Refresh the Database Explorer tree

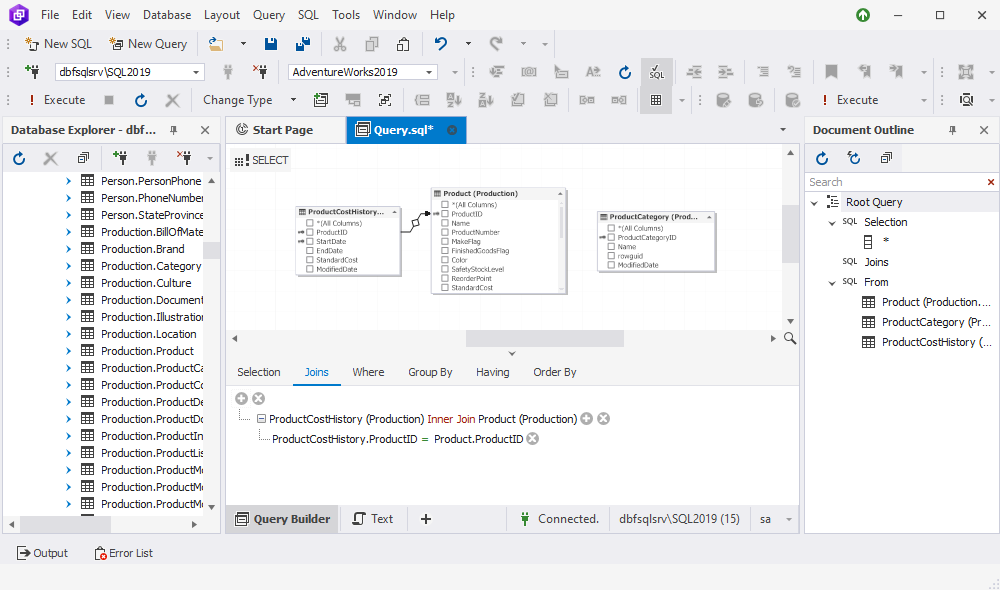19,158
